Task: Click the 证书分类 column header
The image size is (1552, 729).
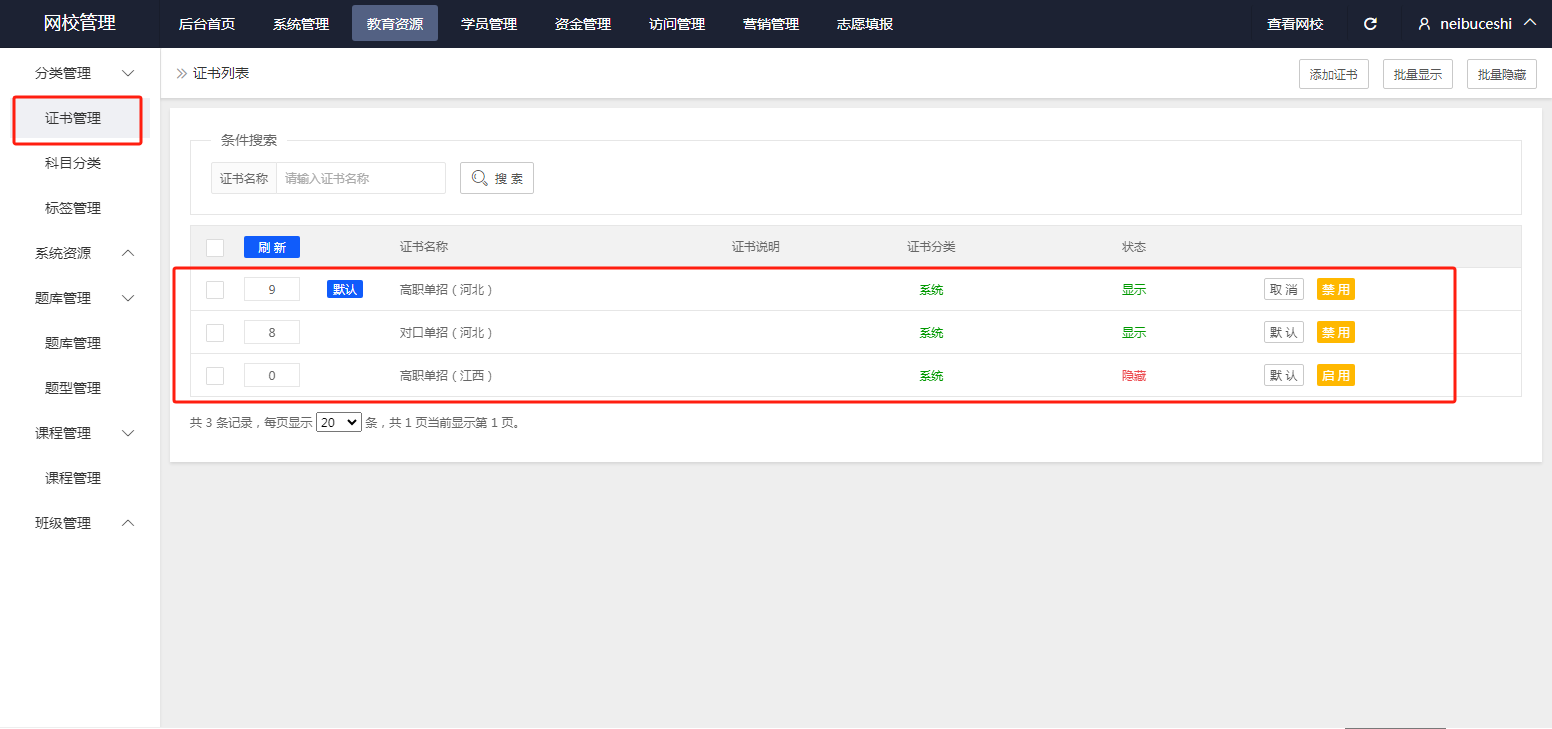Action: [x=931, y=247]
